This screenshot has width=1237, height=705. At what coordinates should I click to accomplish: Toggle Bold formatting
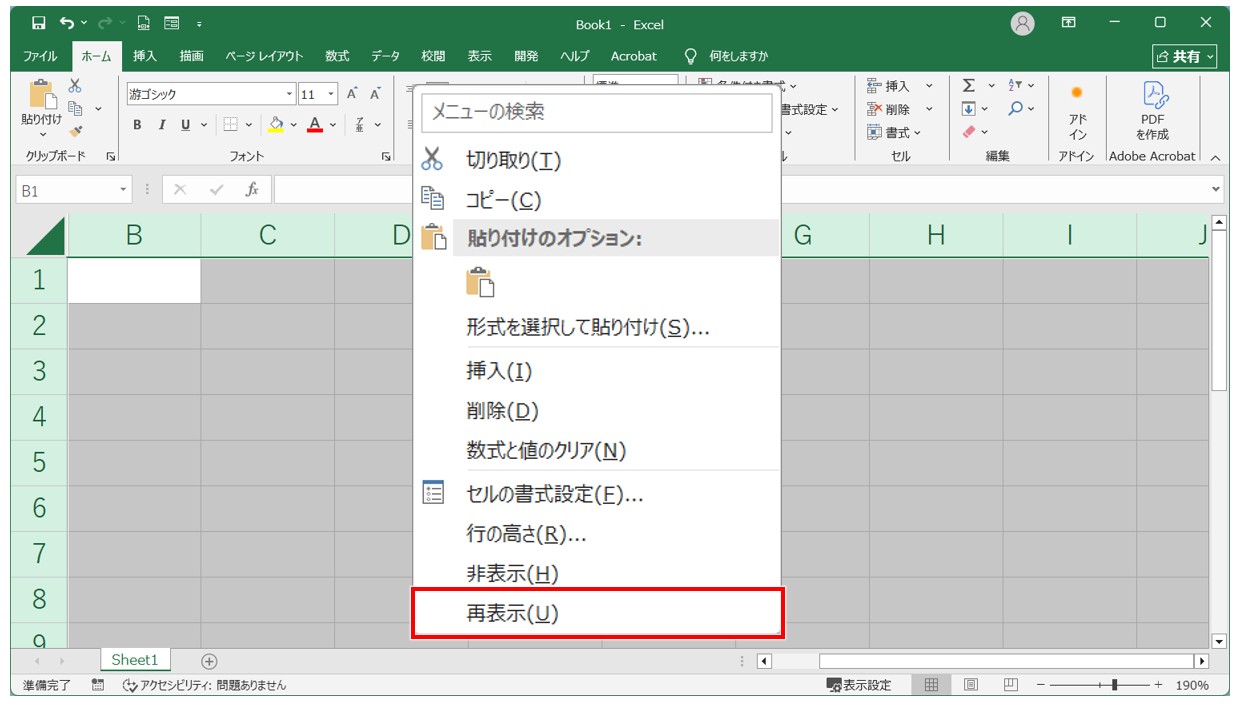pos(137,125)
